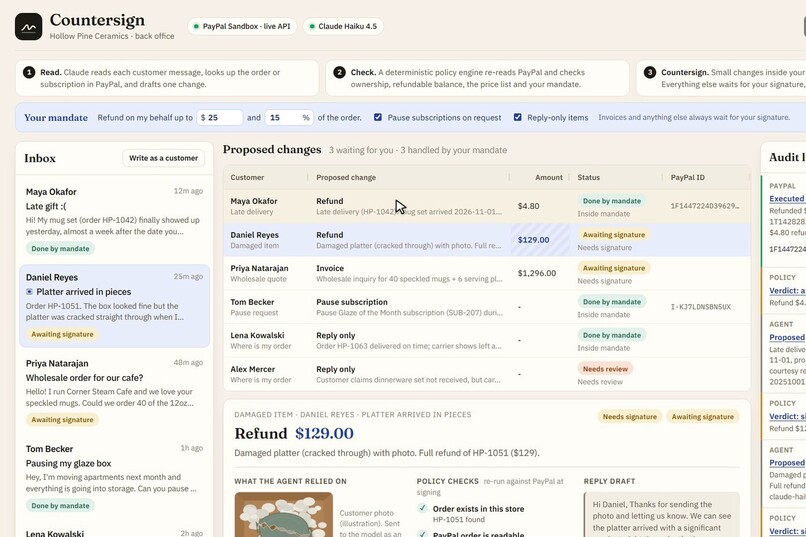Open Tom Becker Pausing my glaze box message

[114, 477]
